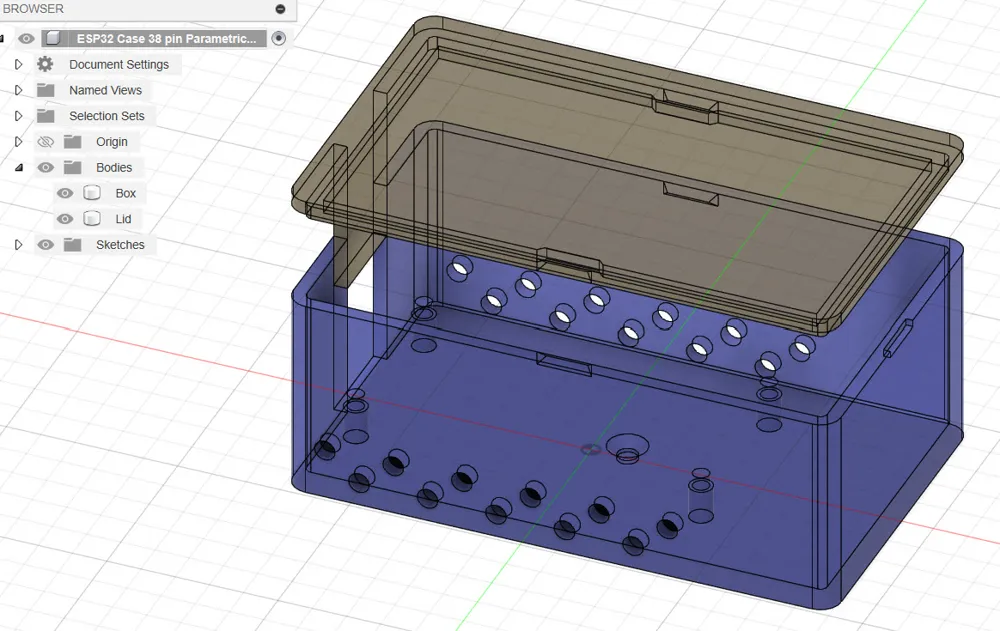The width and height of the screenshot is (1000, 631).
Task: Click the Lid body cylinder icon
Action: pyautogui.click(x=92, y=218)
